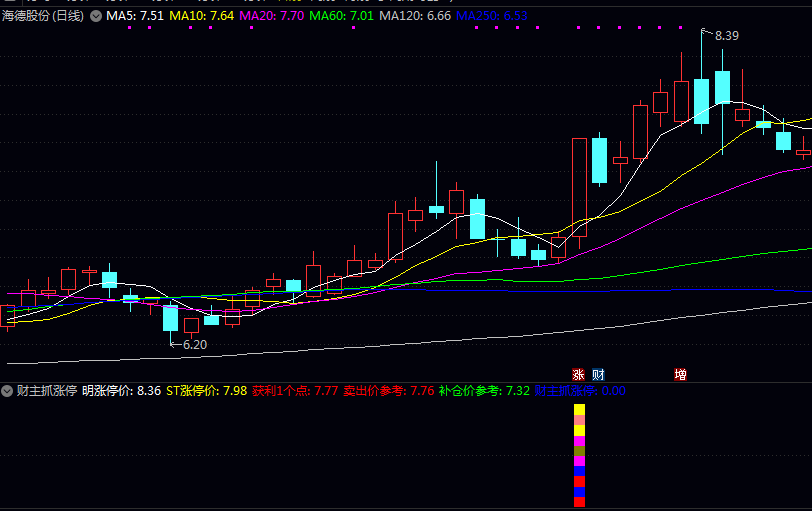
Task: Click the 明涨停价 8.36 readout
Action: 121,390
